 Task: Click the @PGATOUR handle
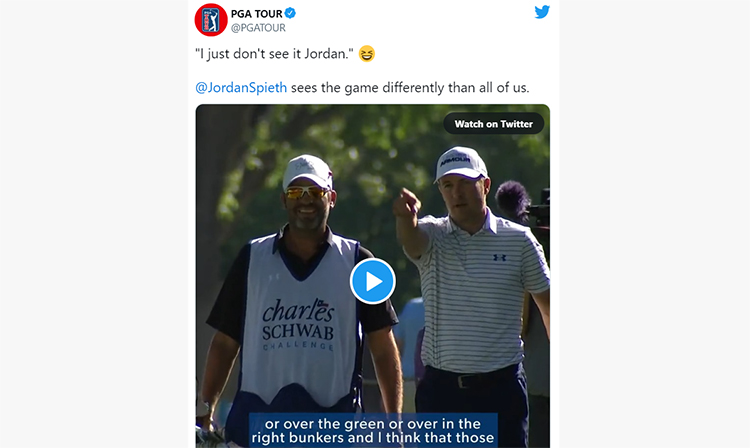(x=258, y=28)
